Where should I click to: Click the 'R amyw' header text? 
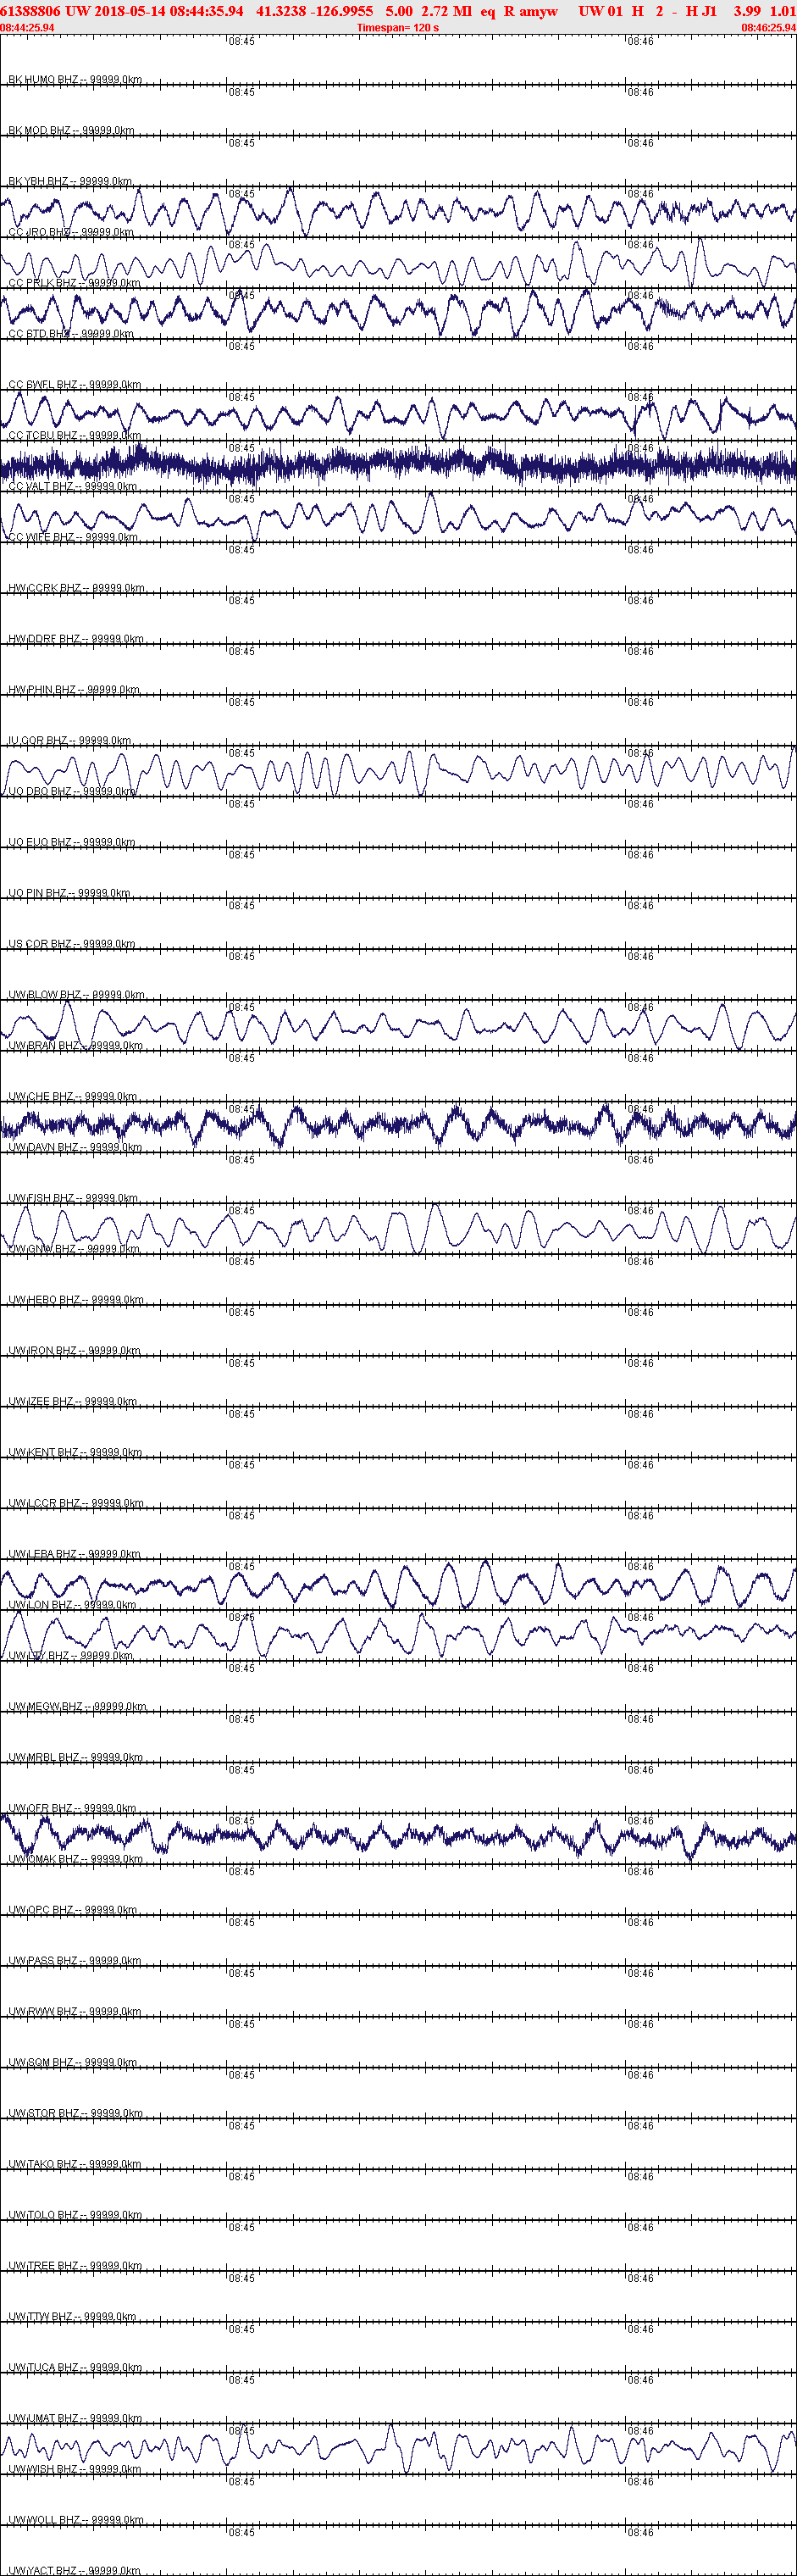[531, 11]
